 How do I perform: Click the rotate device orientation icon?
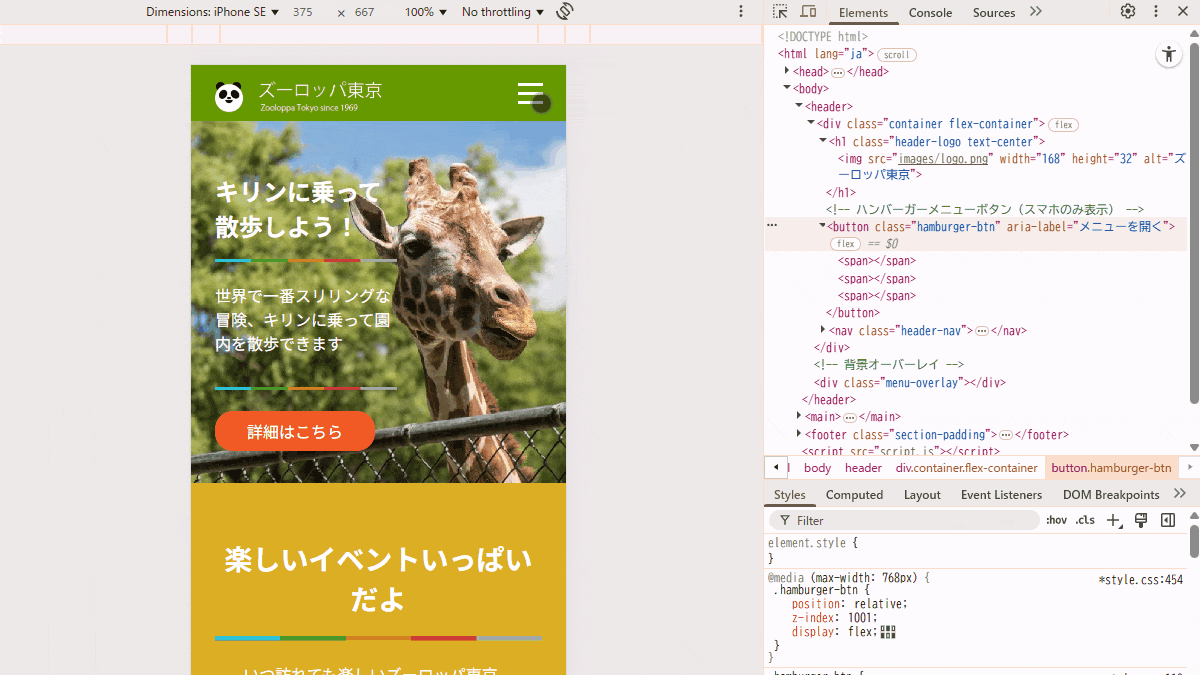(565, 12)
